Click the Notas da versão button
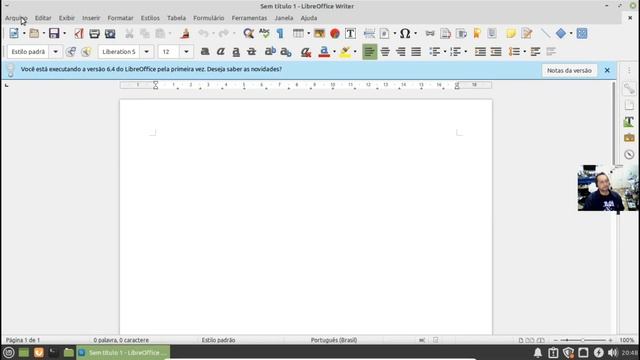The image size is (640, 360). pyautogui.click(x=569, y=70)
